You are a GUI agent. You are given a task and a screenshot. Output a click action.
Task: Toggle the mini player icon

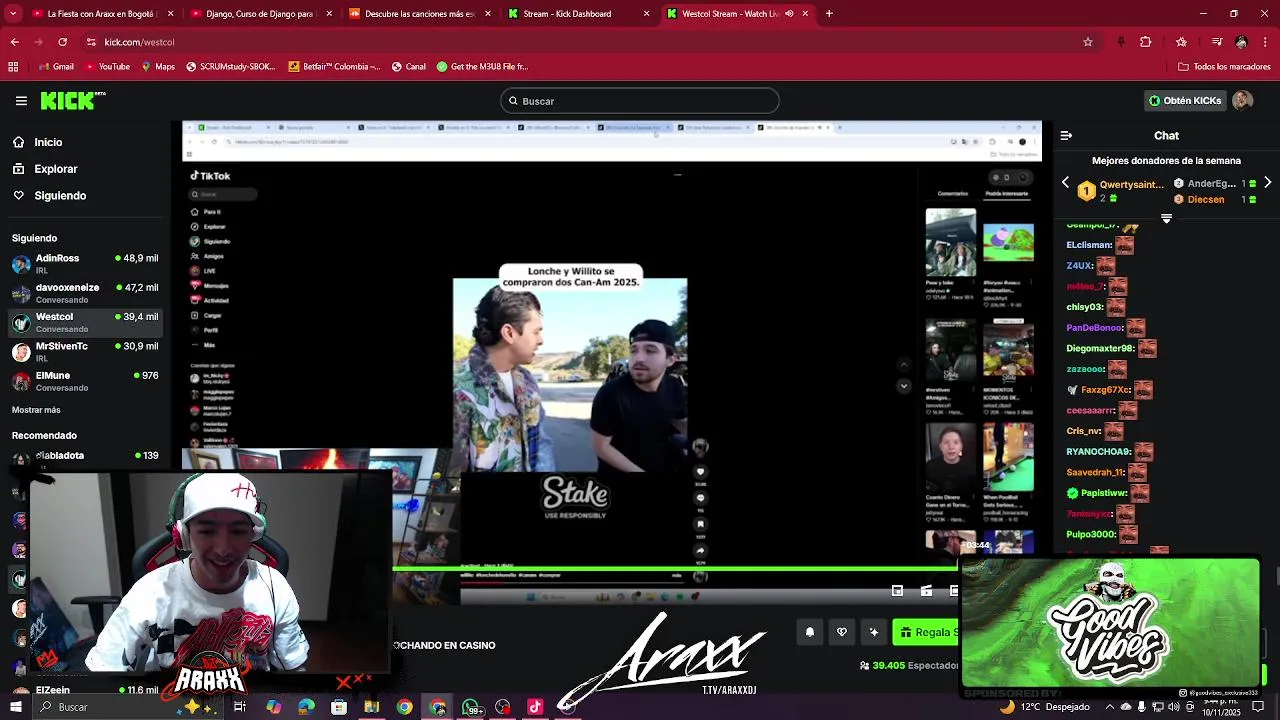[897, 591]
